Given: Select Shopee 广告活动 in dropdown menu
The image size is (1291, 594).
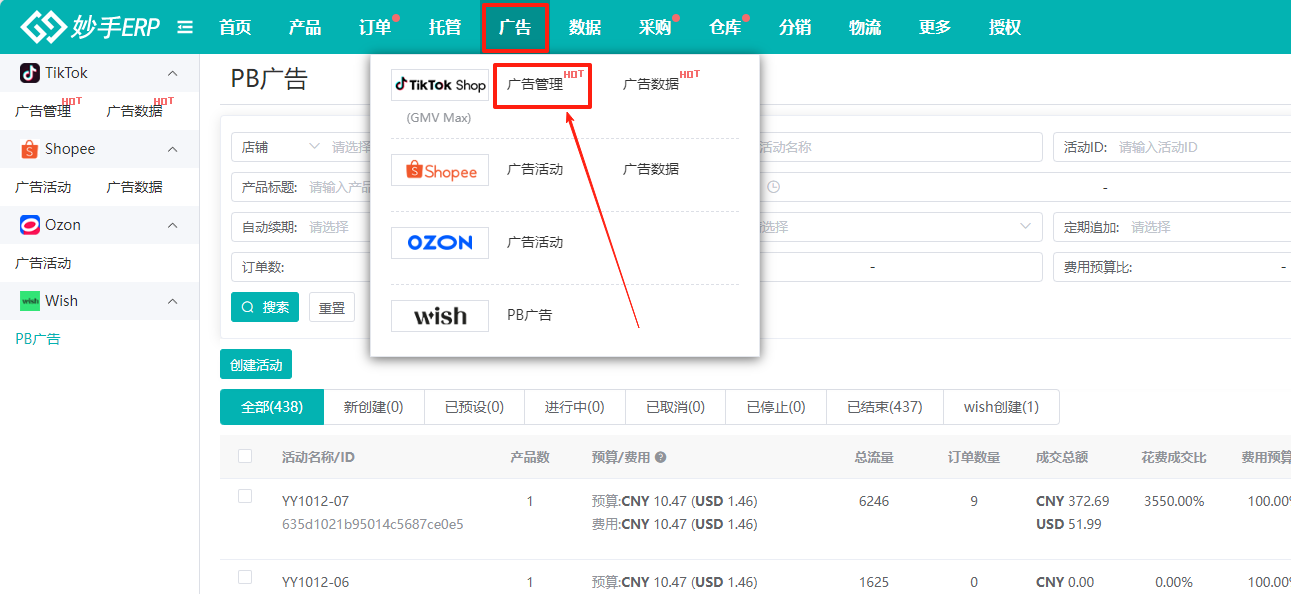Looking at the screenshot, I should [535, 169].
